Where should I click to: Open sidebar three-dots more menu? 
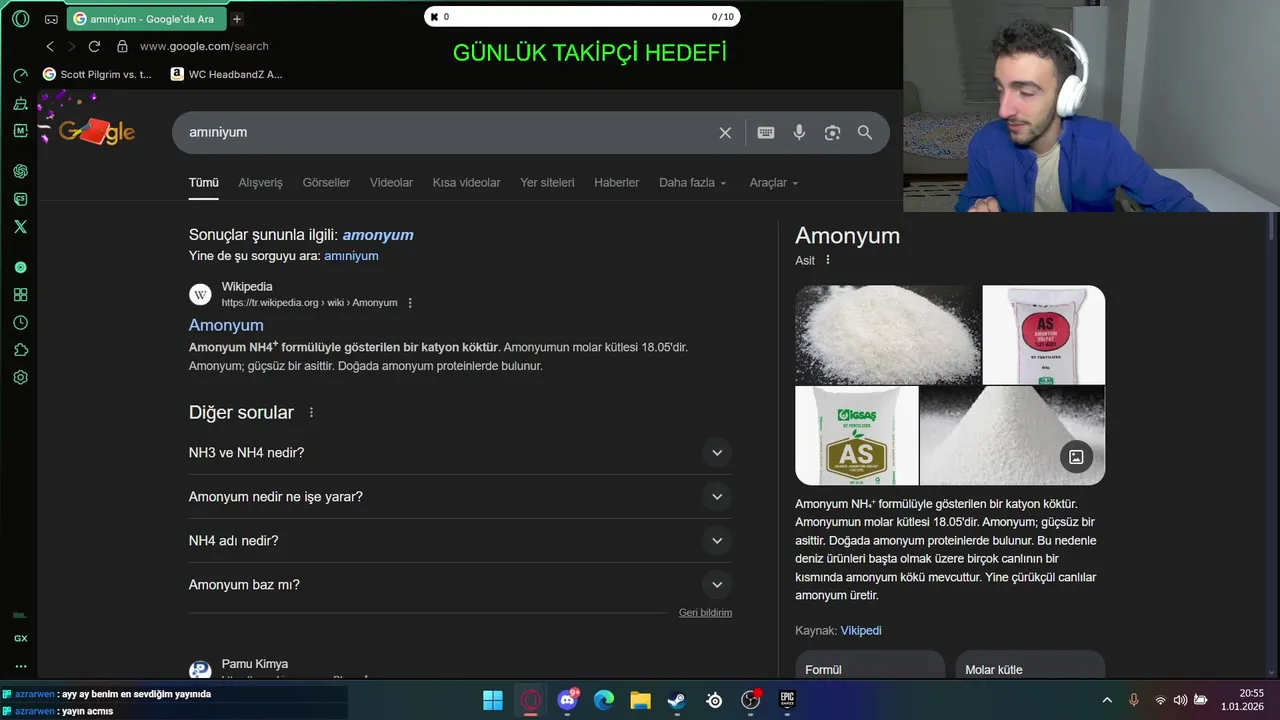coord(20,666)
